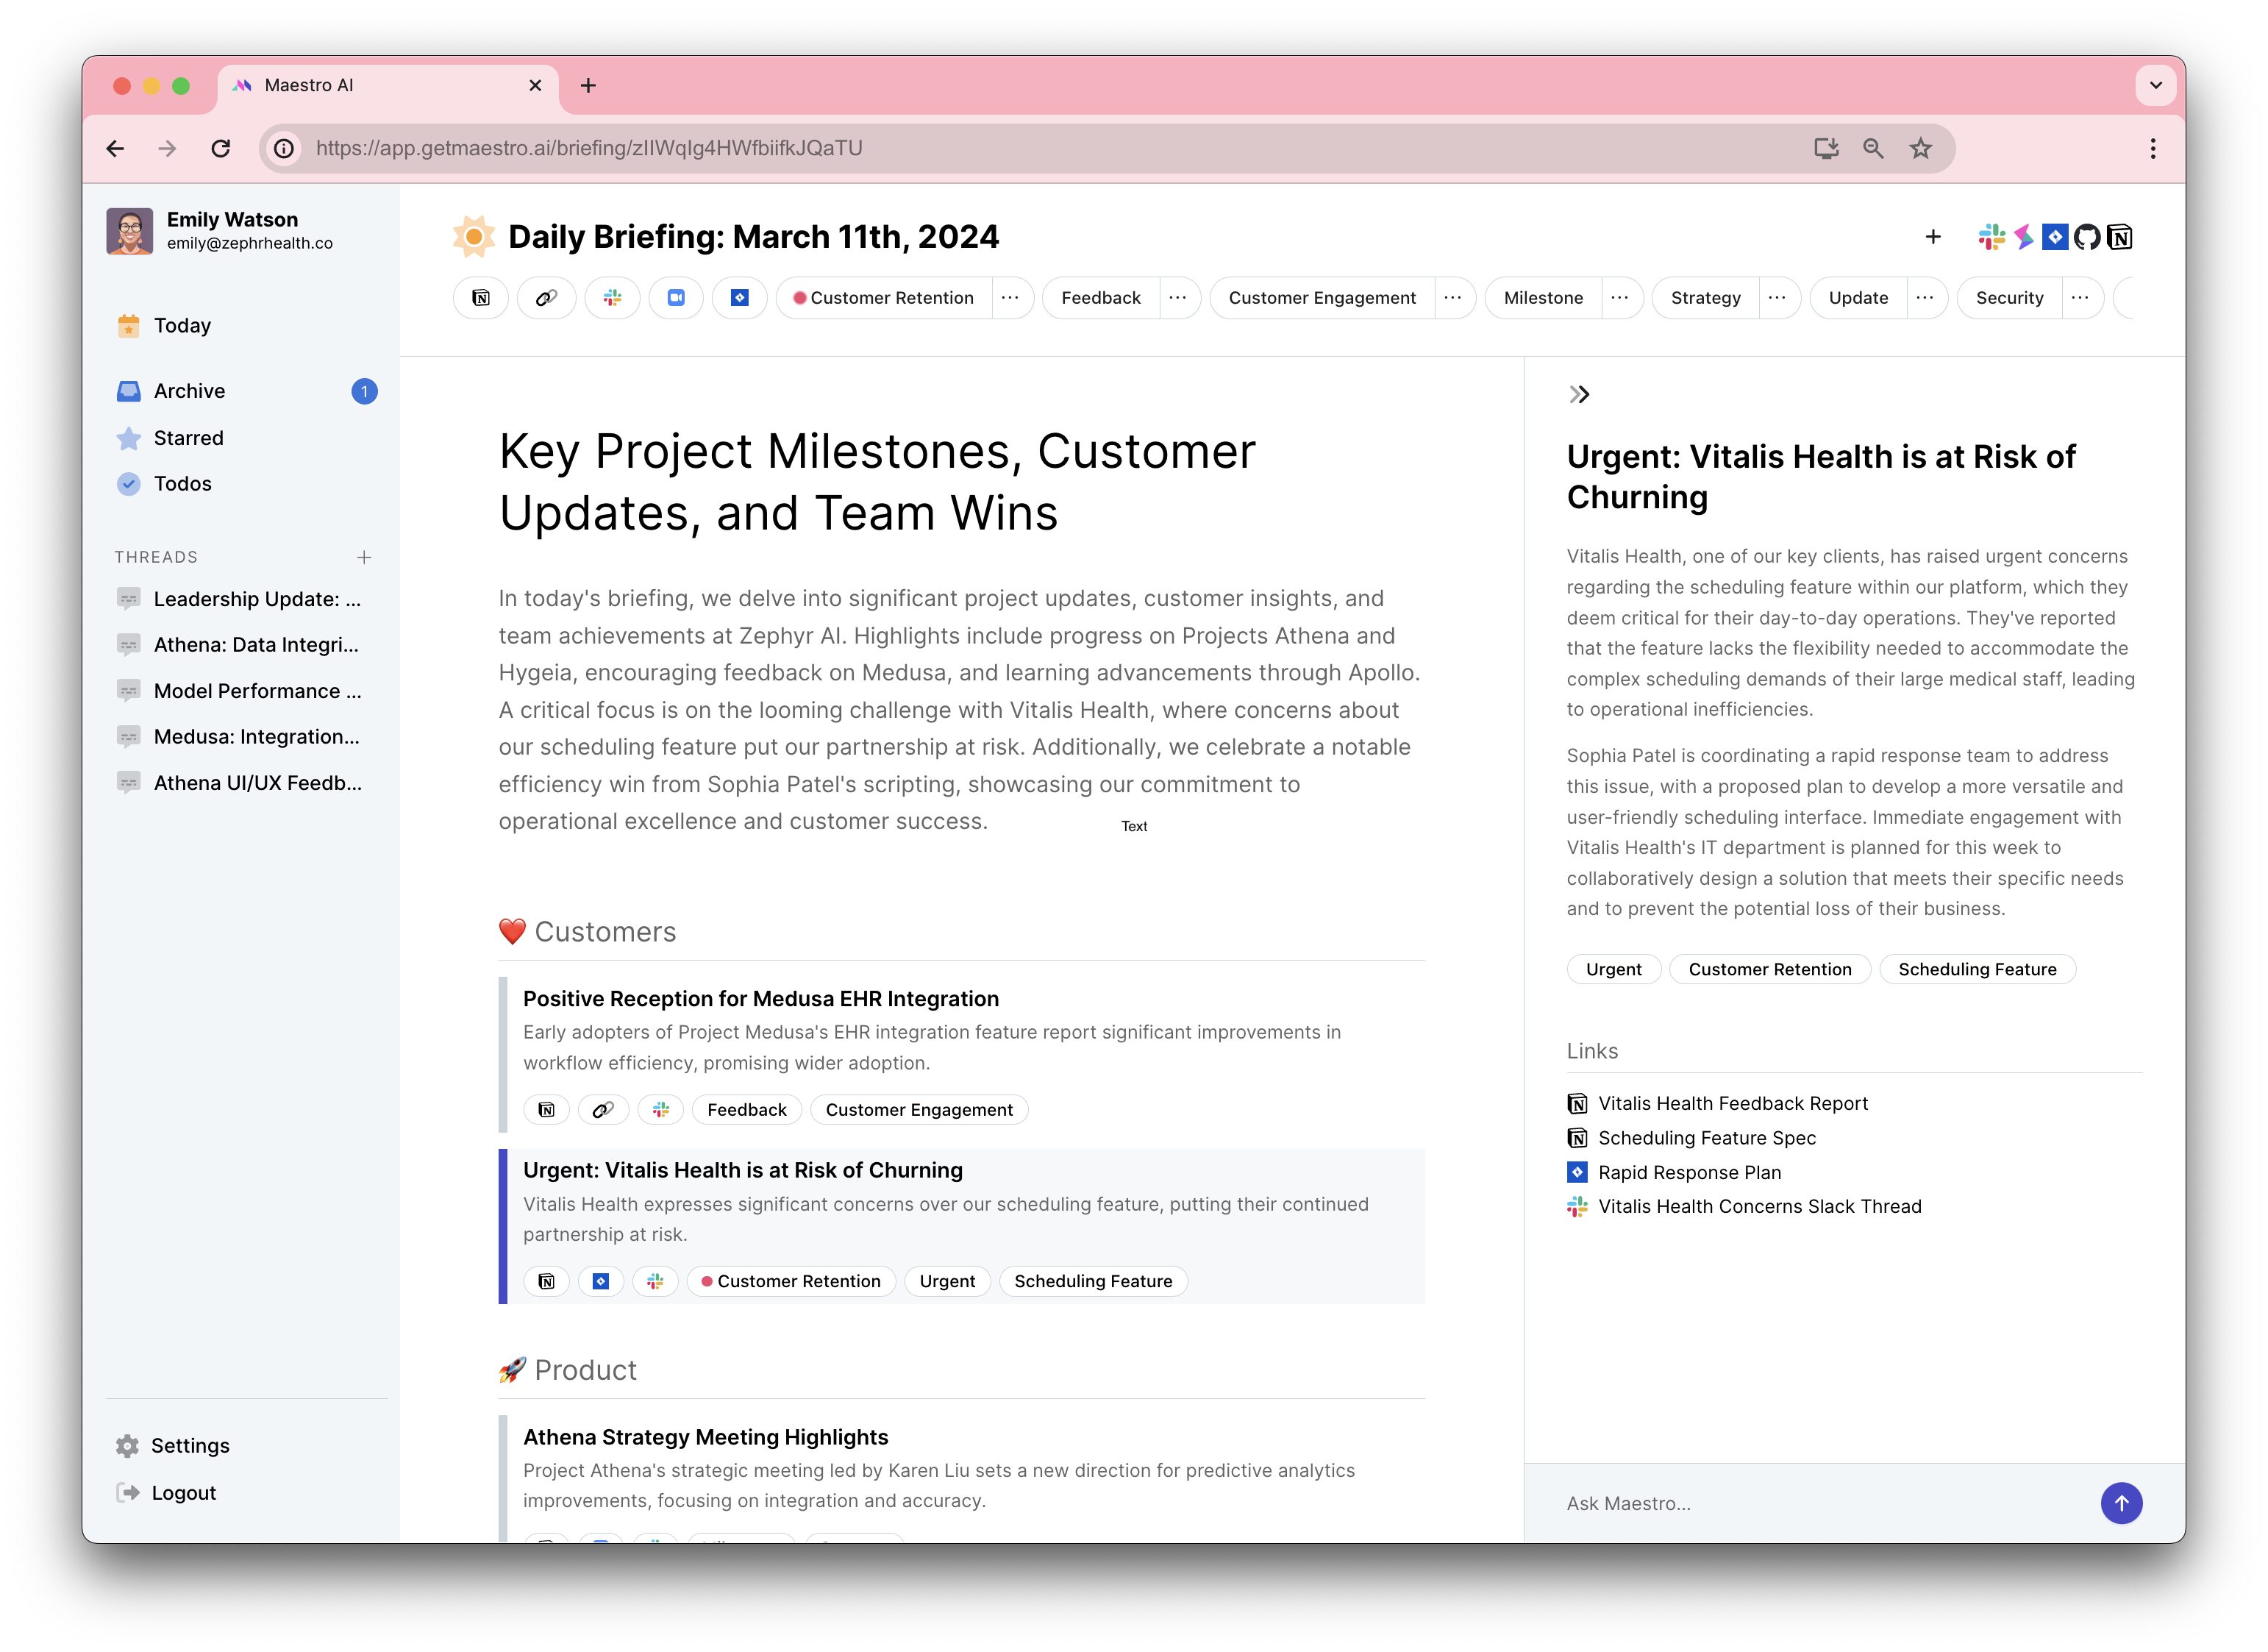Image resolution: width=2268 pixels, height=1652 pixels.
Task: Open the Vitalis Health Feedback Report link
Action: (x=1734, y=1103)
